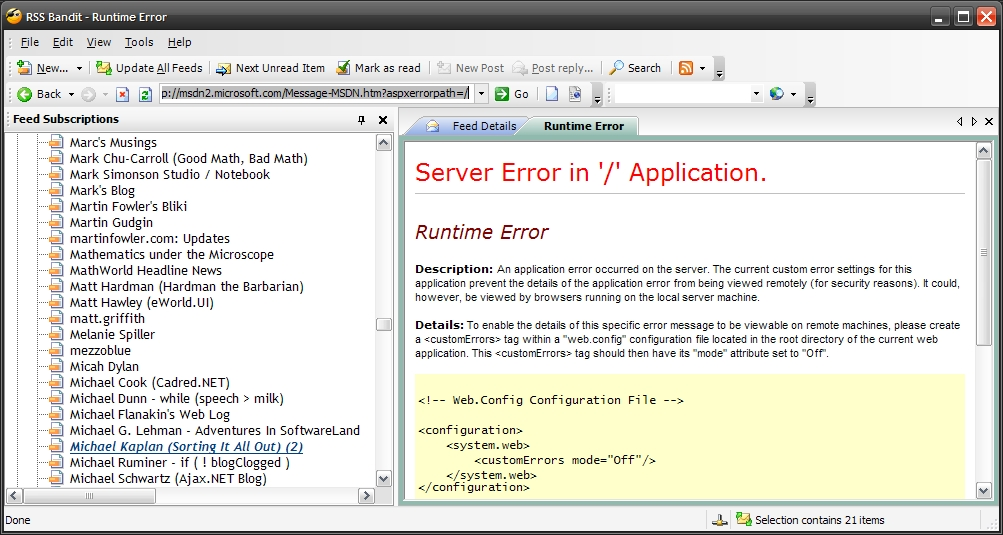
Task: Select Mathematics under the Microscope feed
Action: click(171, 255)
